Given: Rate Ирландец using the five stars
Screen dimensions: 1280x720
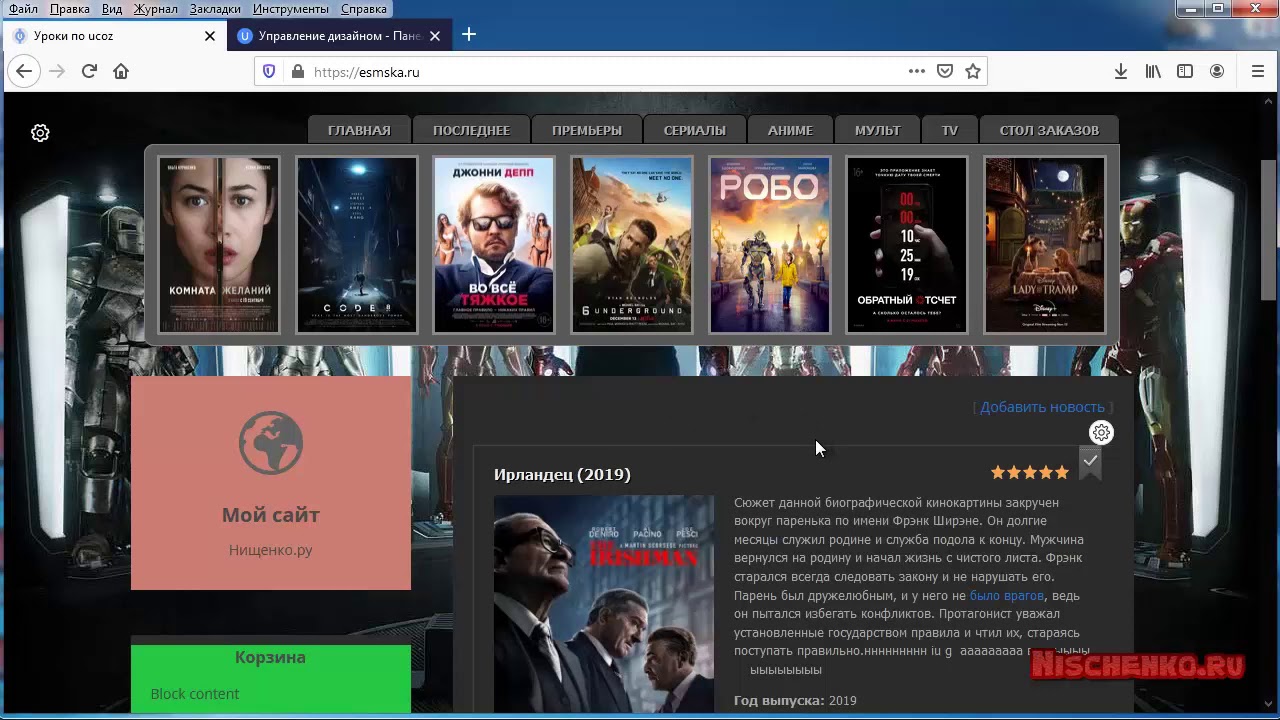Looking at the screenshot, I should tap(1030, 472).
